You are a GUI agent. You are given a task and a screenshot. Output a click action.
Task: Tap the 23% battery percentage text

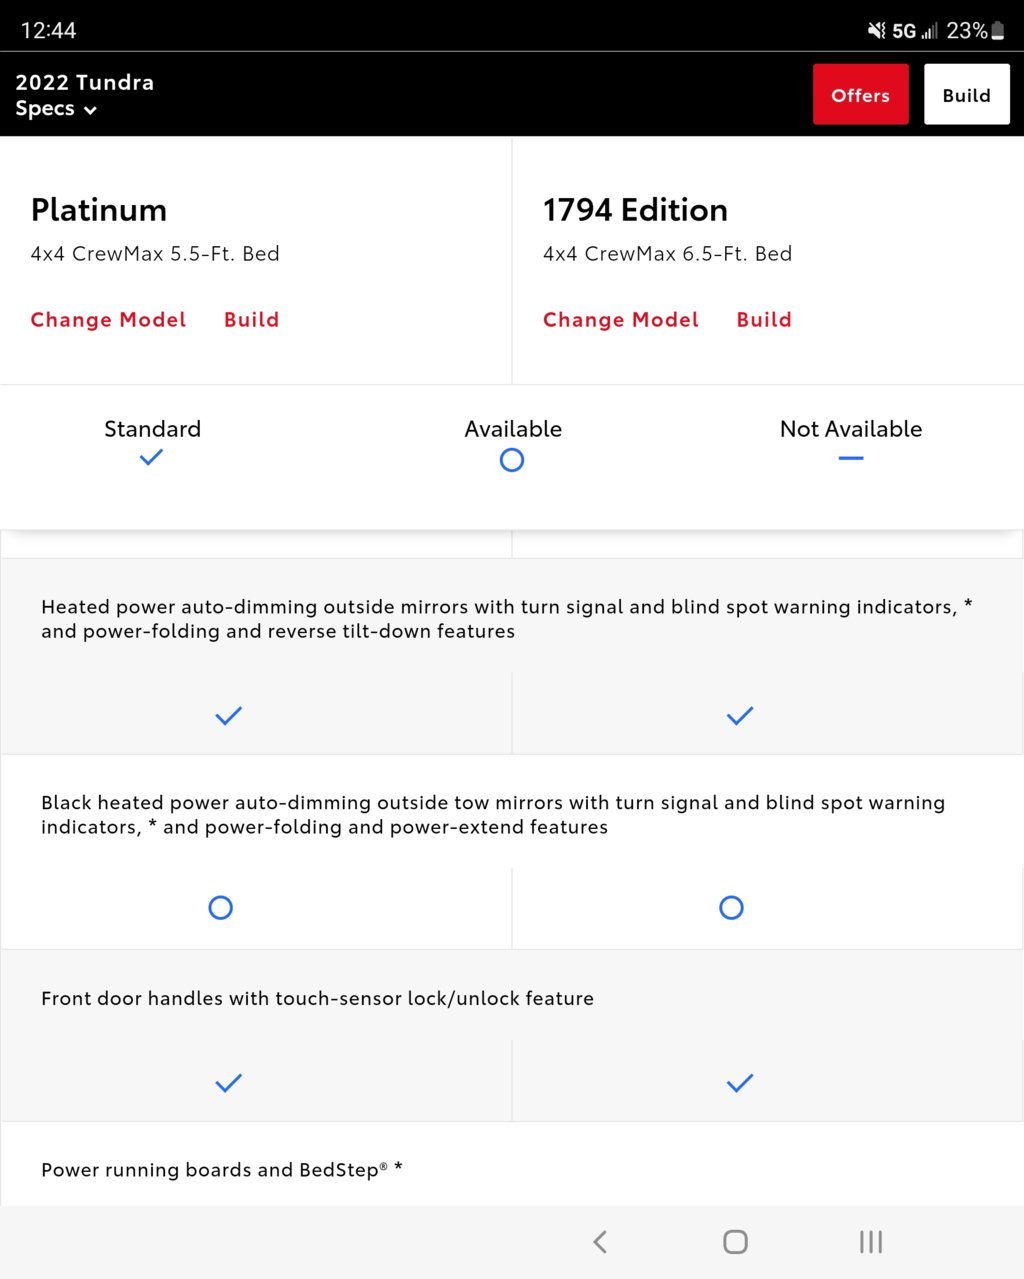(x=967, y=31)
